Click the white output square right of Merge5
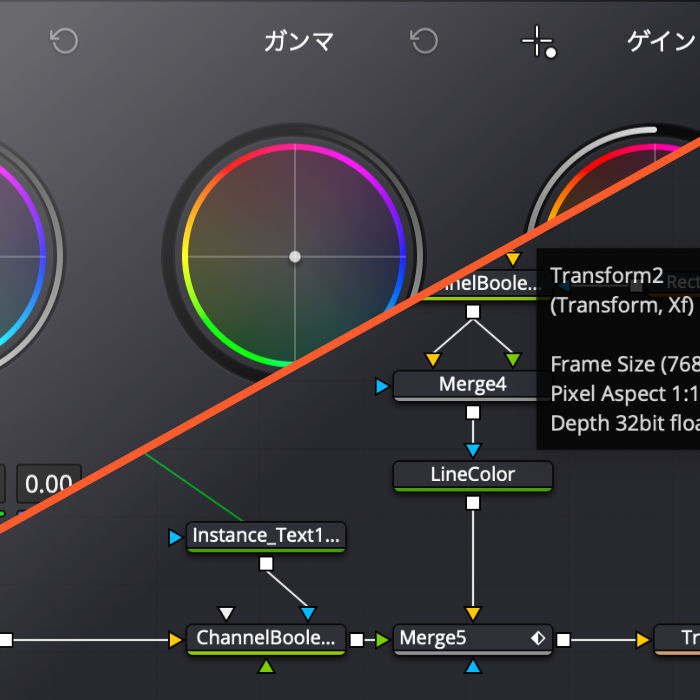This screenshot has width=700, height=700. click(563, 640)
